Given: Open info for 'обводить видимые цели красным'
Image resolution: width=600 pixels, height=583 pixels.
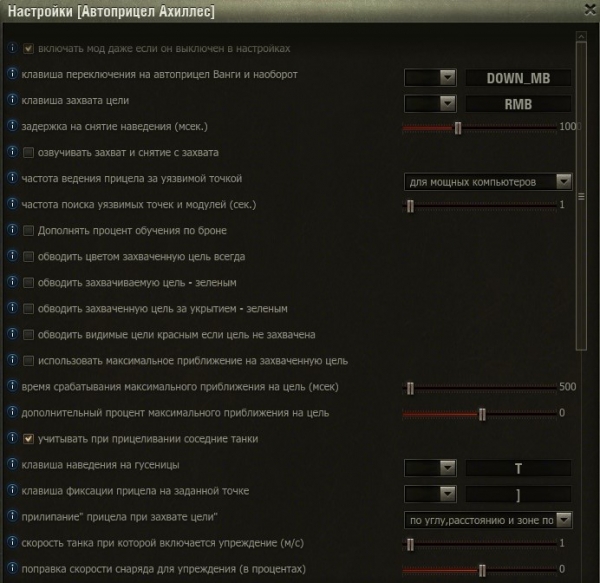Looking at the screenshot, I should [12, 334].
